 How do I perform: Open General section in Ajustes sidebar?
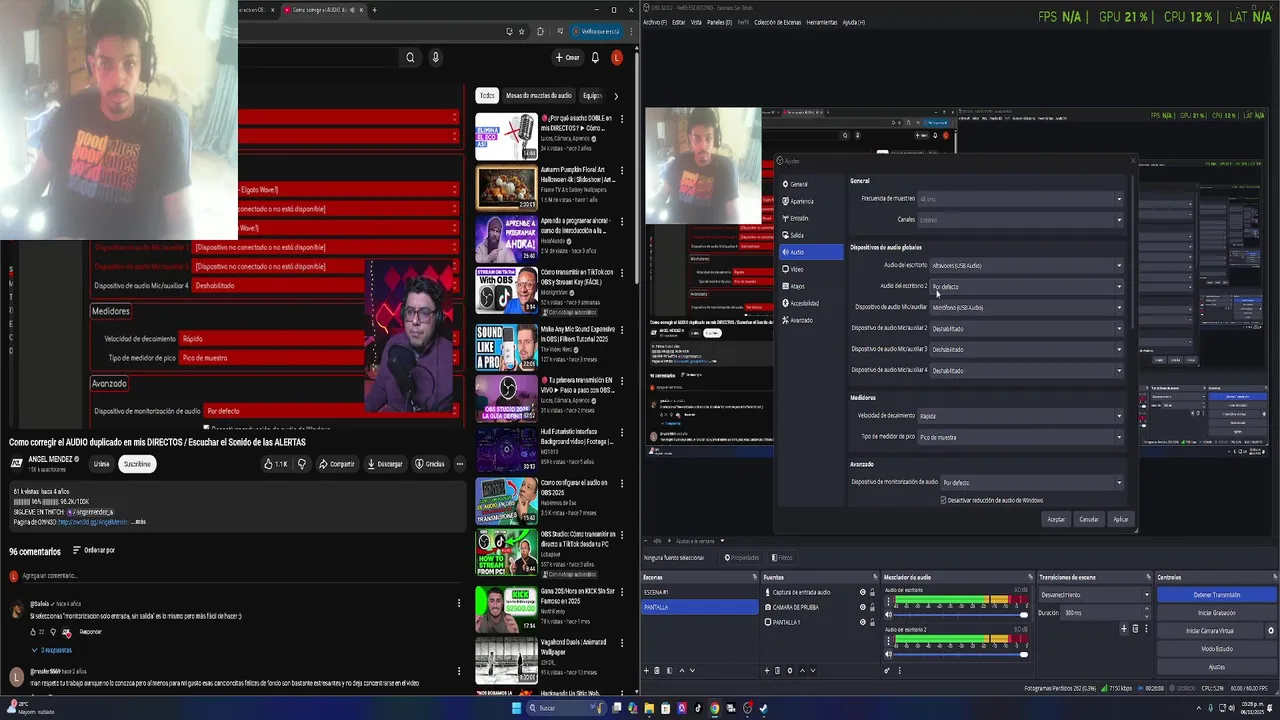click(x=811, y=184)
